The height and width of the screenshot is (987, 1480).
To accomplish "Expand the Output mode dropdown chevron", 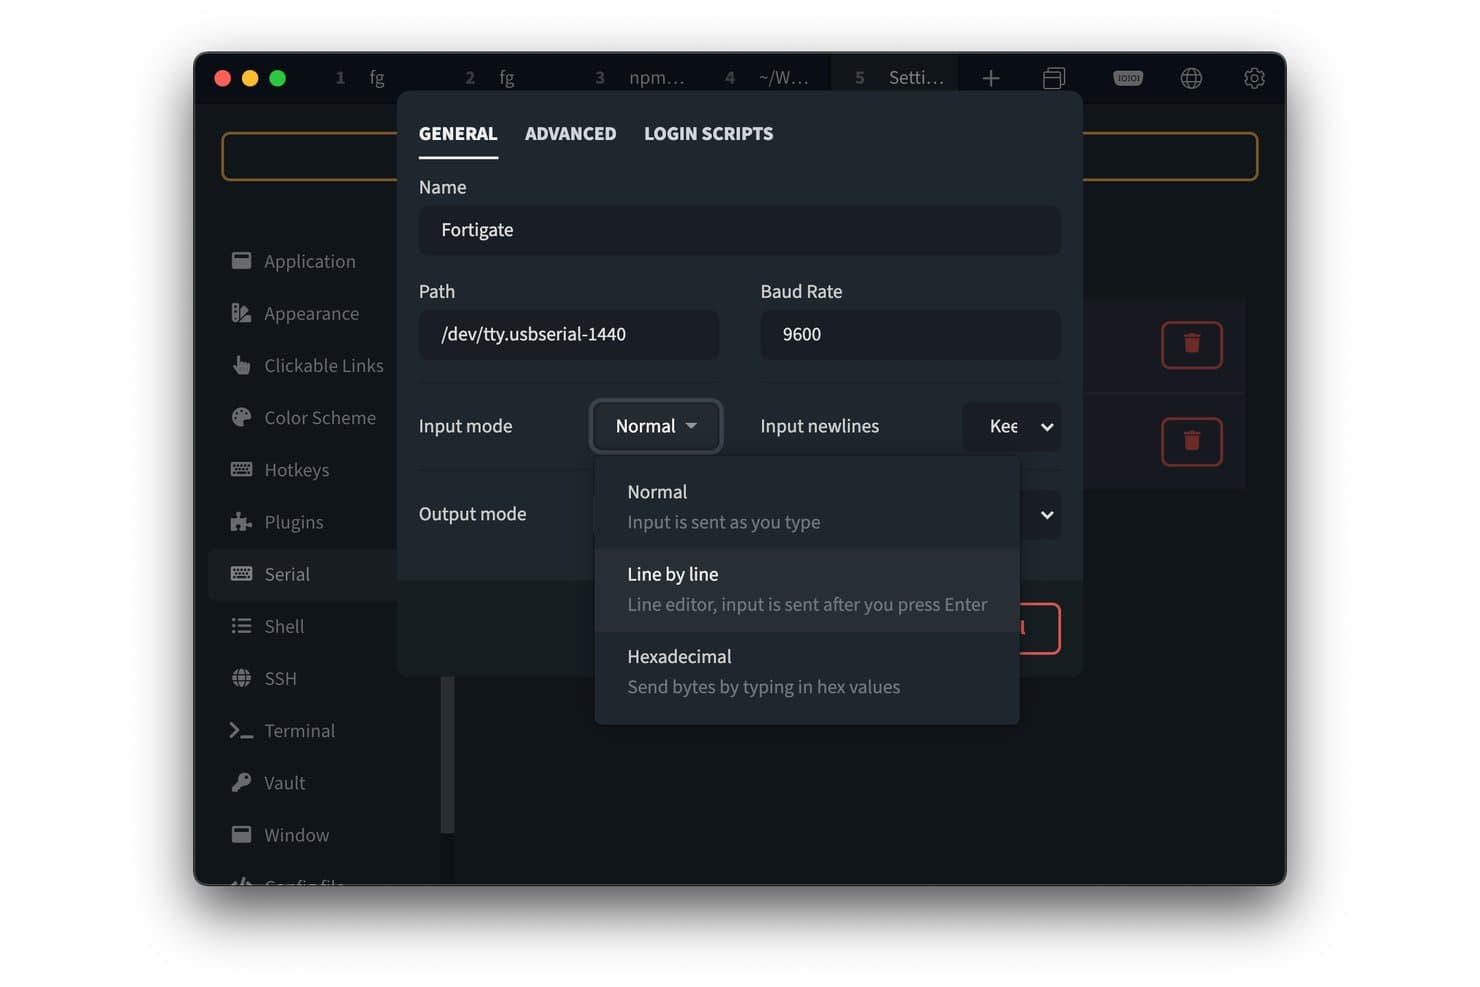I will [x=1047, y=515].
